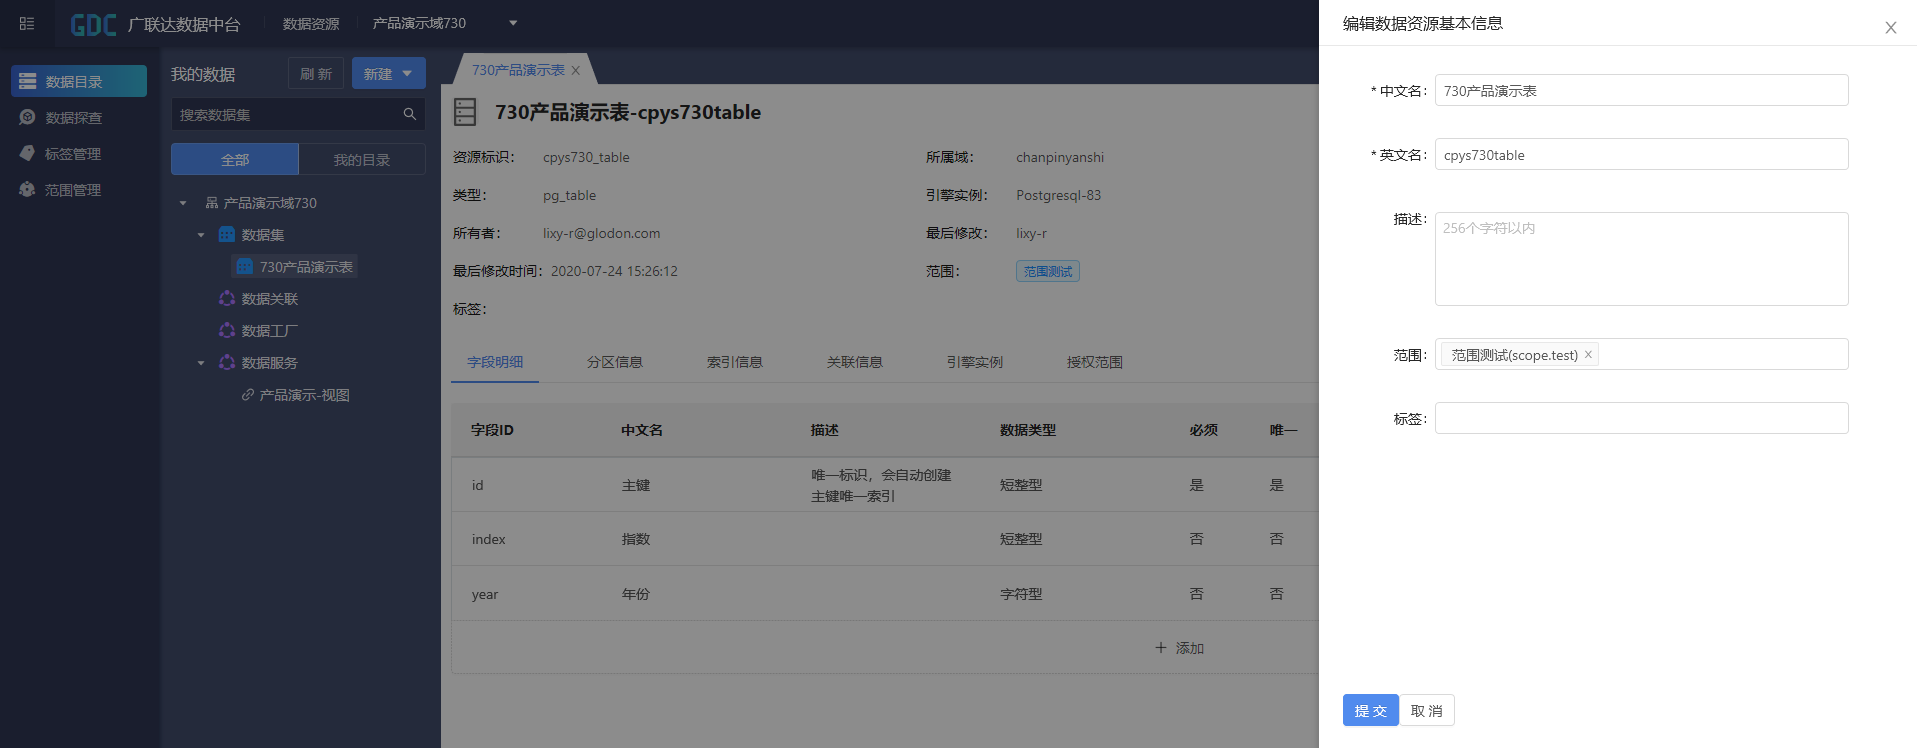
Task: Open 数据探查 in the sidebar
Action: click(73, 118)
